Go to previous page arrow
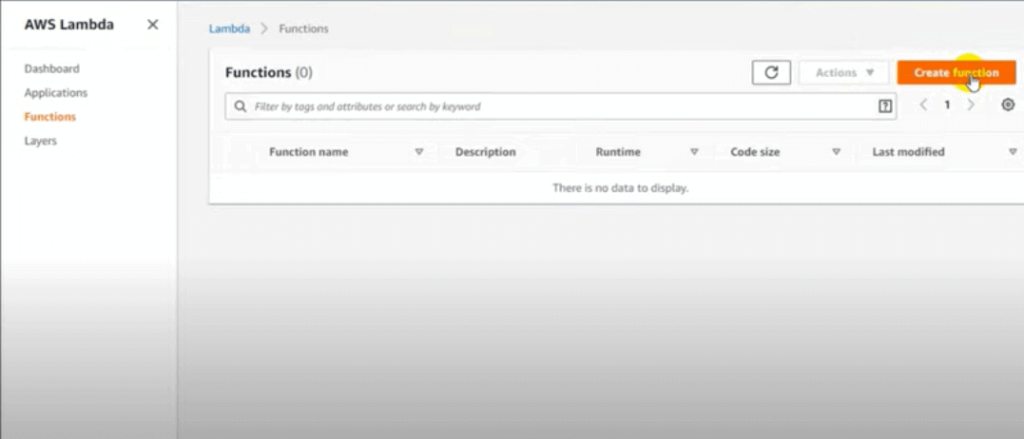Viewport: 1024px width, 439px height. click(x=923, y=105)
